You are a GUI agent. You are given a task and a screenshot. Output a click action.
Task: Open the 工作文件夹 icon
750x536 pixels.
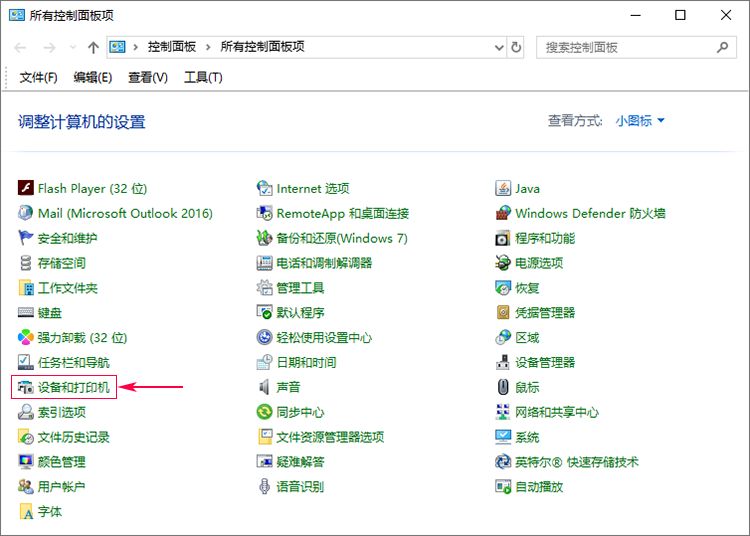pyautogui.click(x=25, y=287)
